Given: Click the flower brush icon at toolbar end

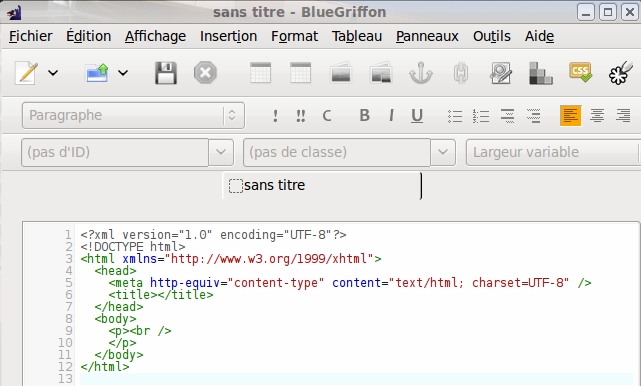Looking at the screenshot, I should click(621, 73).
